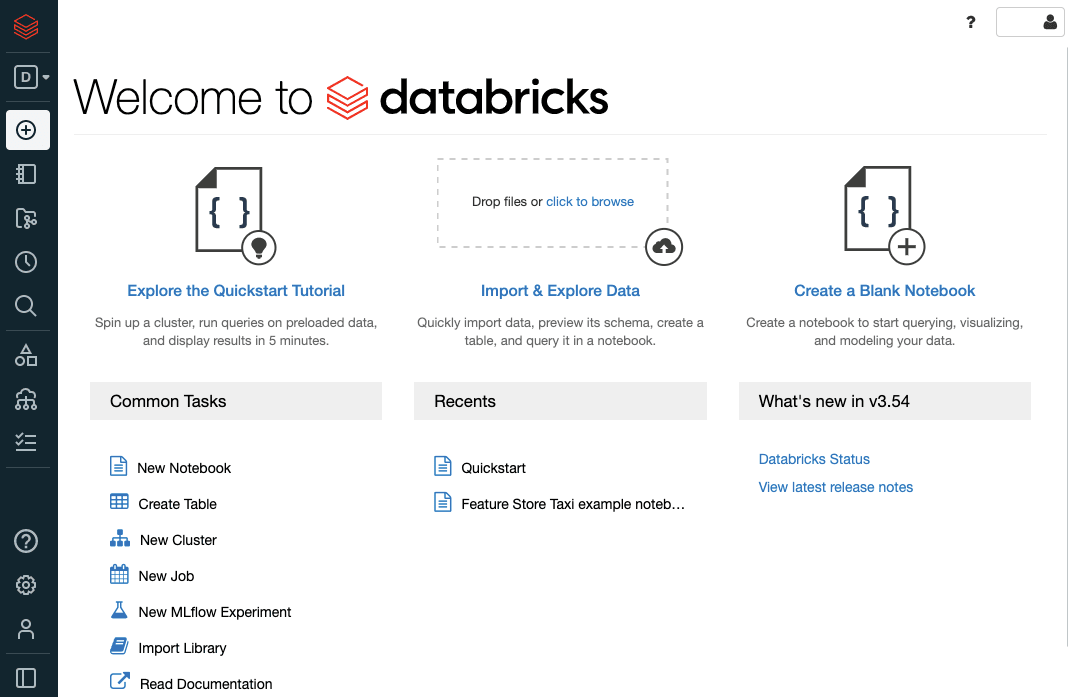Click the Help question mark in sidebar
The height and width of the screenshot is (697, 1068).
[x=26, y=541]
